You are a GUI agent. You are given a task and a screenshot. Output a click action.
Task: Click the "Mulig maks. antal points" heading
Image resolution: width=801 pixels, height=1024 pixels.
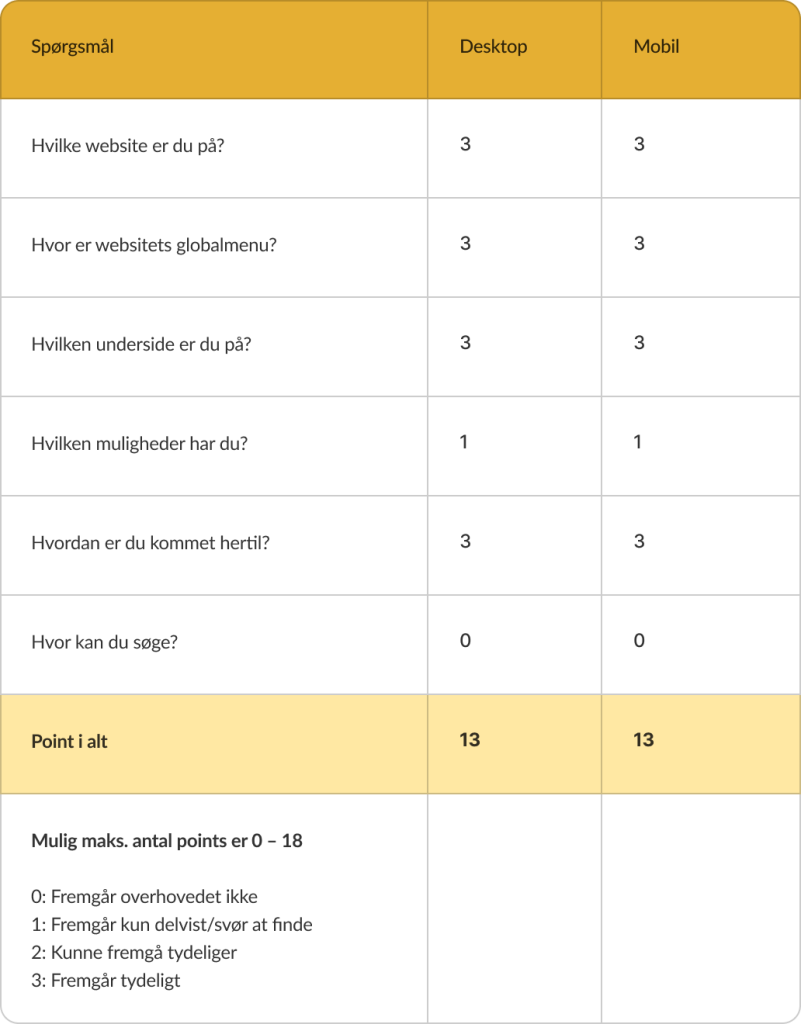167,841
